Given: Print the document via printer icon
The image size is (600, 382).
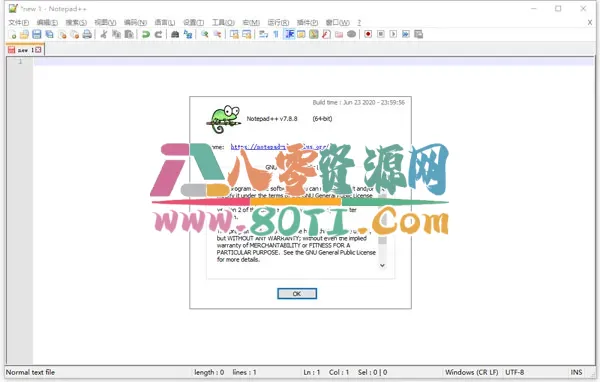Looking at the screenshot, I should pyautogui.click(x=87, y=34).
